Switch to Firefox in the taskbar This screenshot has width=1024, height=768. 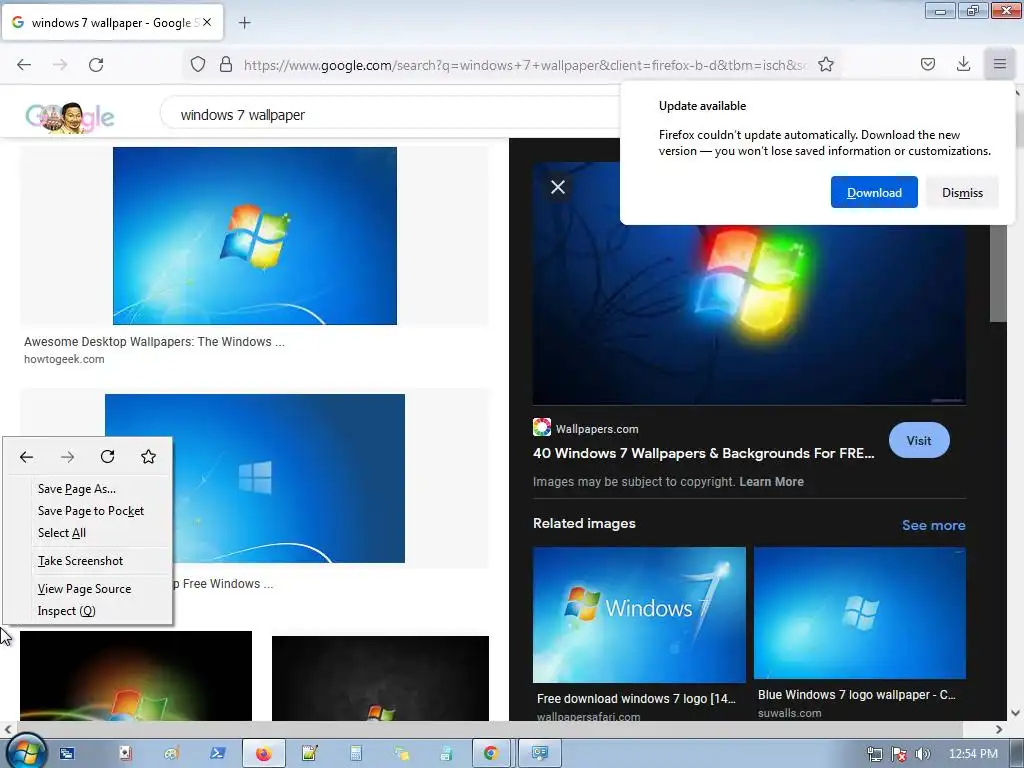click(x=264, y=754)
